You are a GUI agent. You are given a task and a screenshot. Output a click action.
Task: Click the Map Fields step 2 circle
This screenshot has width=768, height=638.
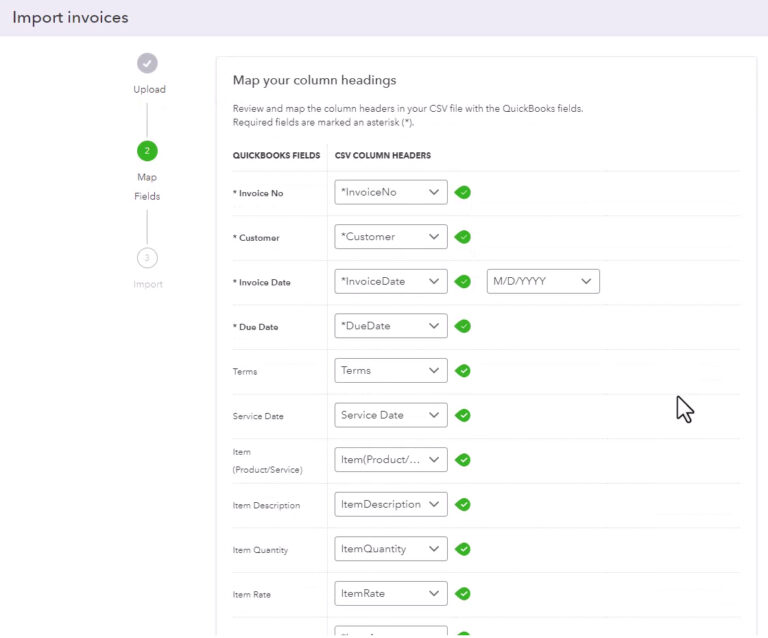pos(147,151)
